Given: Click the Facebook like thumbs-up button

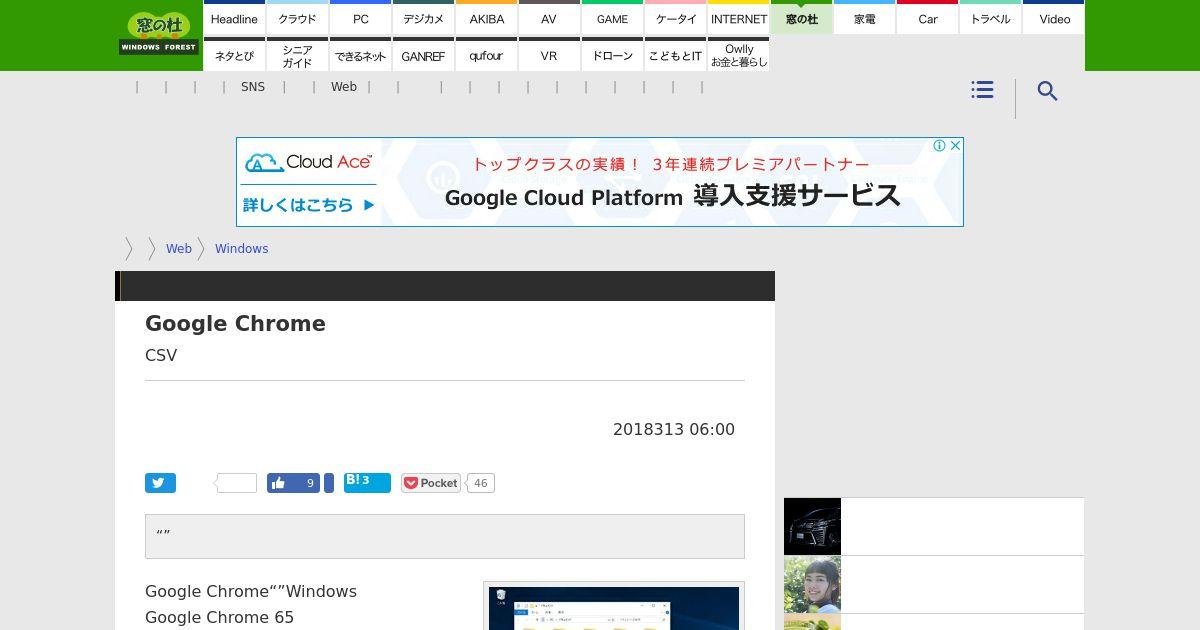Looking at the screenshot, I should click(x=293, y=483).
